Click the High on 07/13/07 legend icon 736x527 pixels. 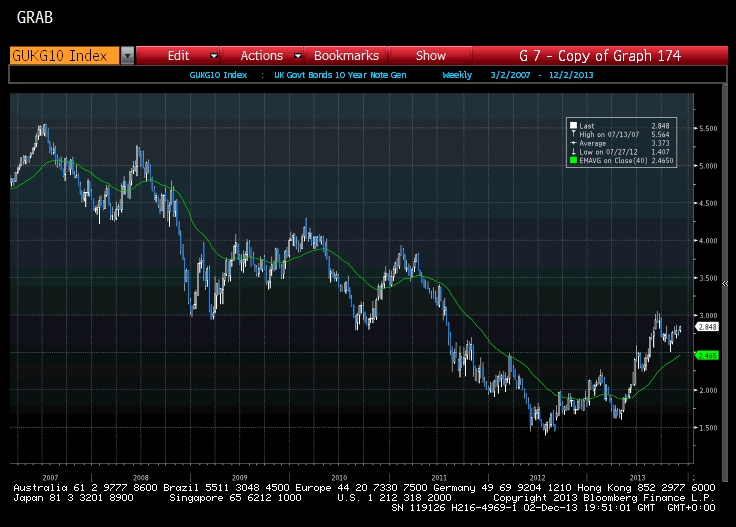tap(573, 134)
